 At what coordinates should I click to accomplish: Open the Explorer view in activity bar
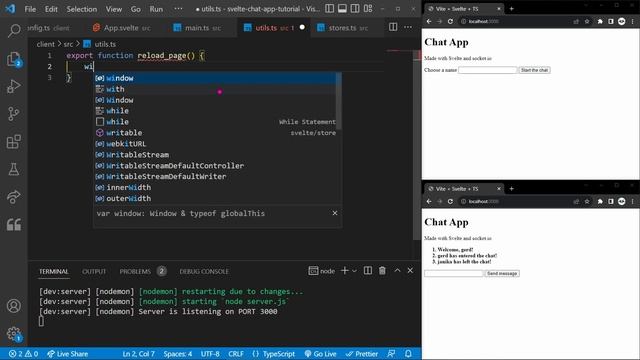click(14, 59)
